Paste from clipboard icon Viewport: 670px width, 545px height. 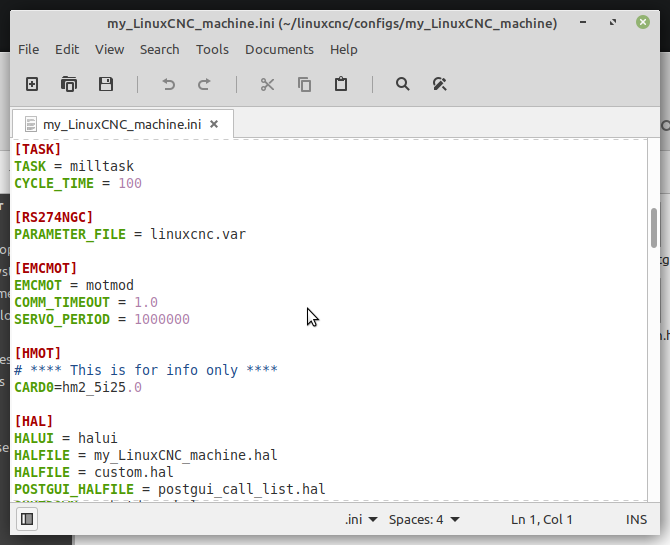341,84
